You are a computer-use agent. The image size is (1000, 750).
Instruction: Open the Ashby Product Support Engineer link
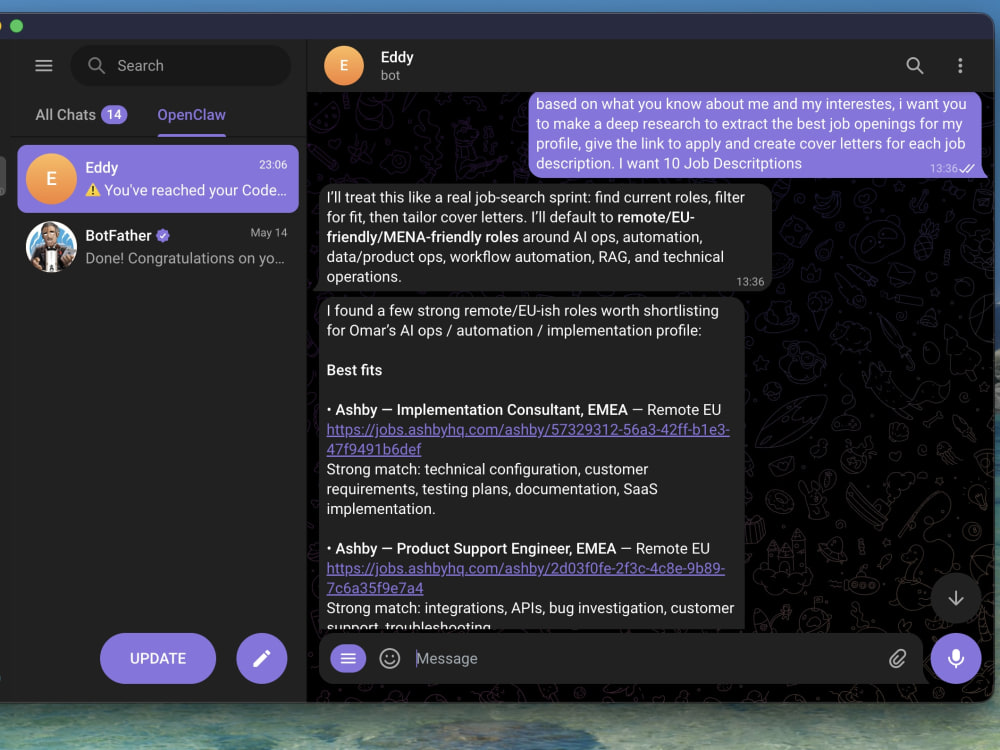(526, 578)
